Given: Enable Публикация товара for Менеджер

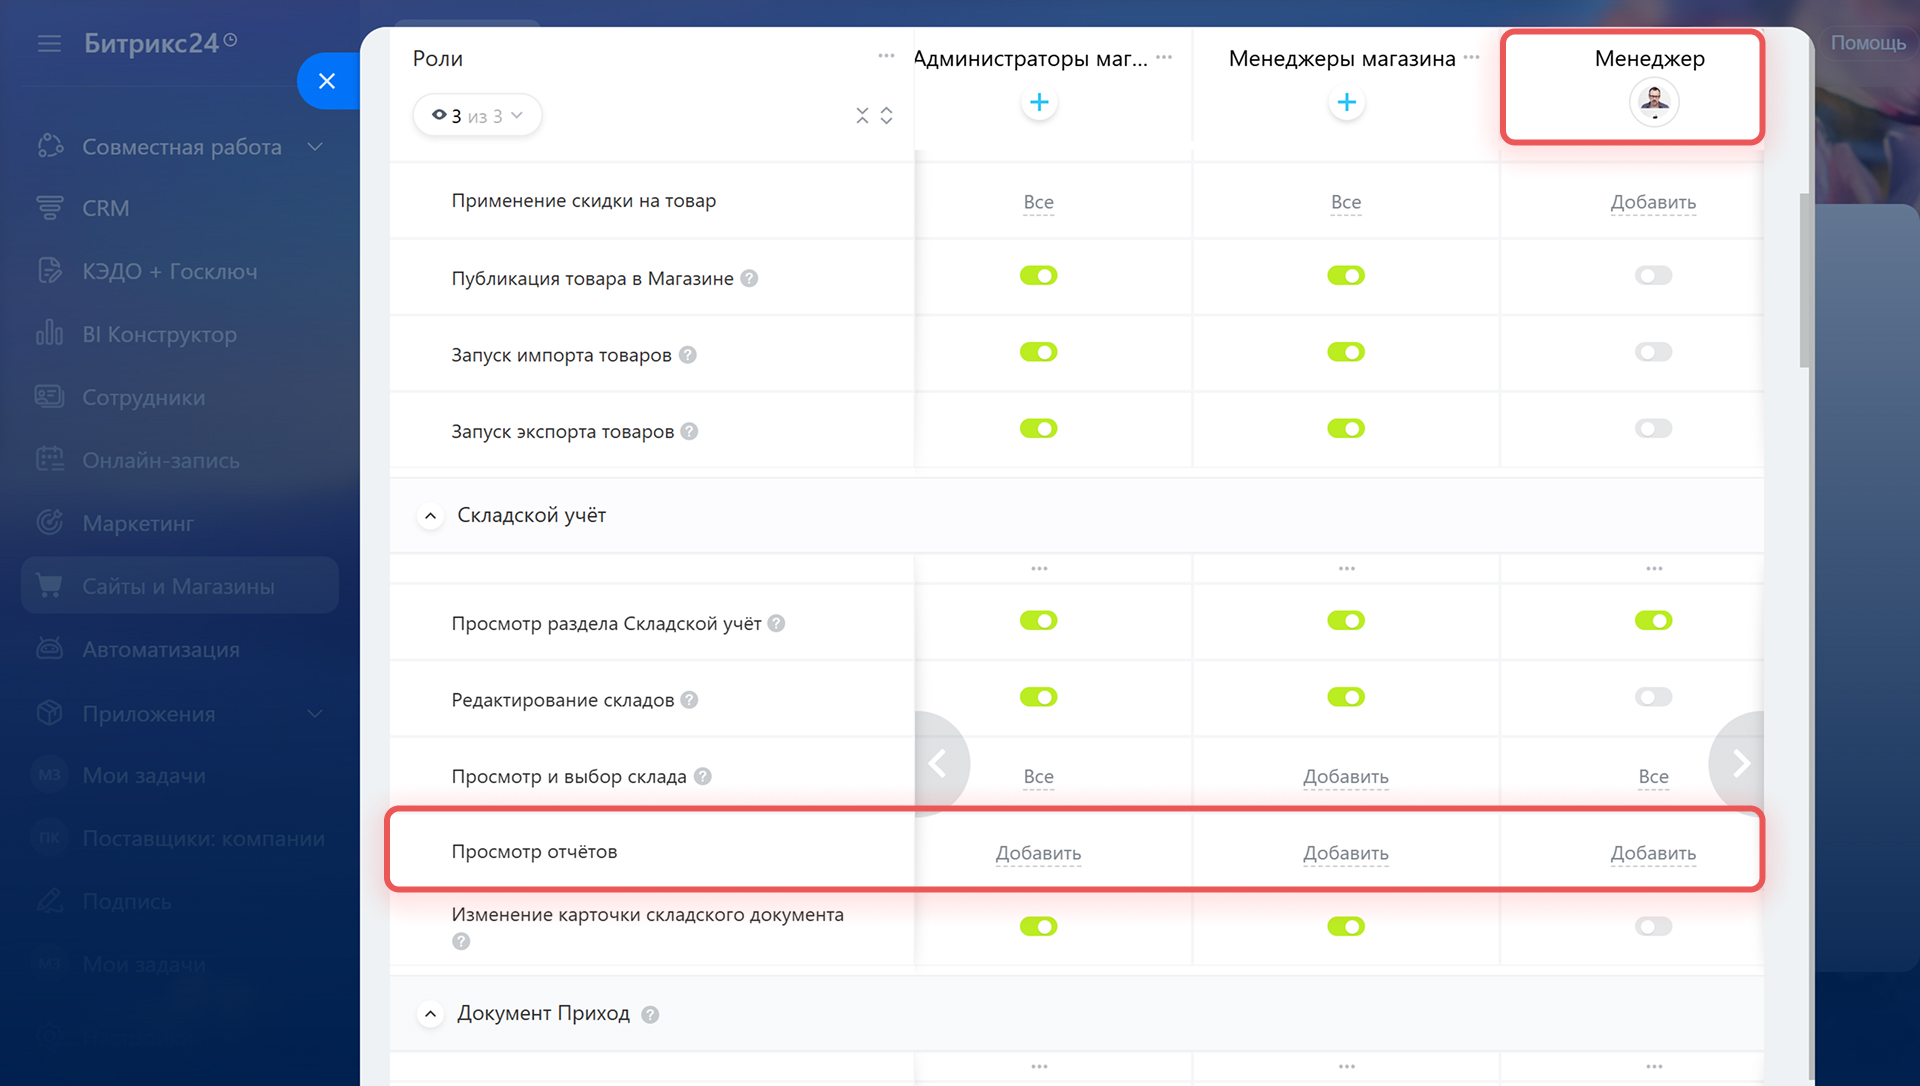Looking at the screenshot, I should (x=1653, y=275).
